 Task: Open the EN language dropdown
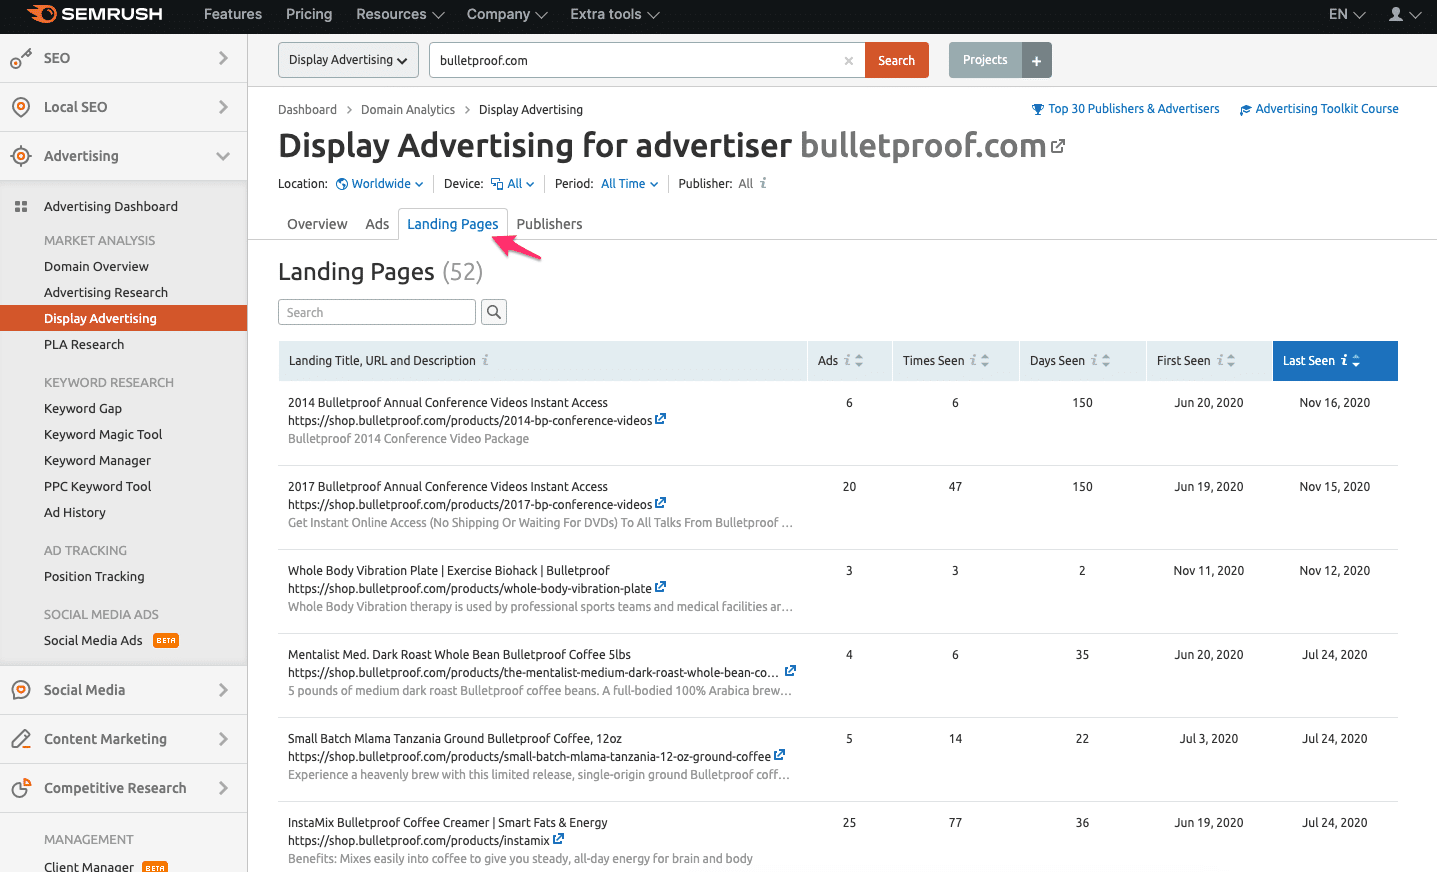point(1347,14)
